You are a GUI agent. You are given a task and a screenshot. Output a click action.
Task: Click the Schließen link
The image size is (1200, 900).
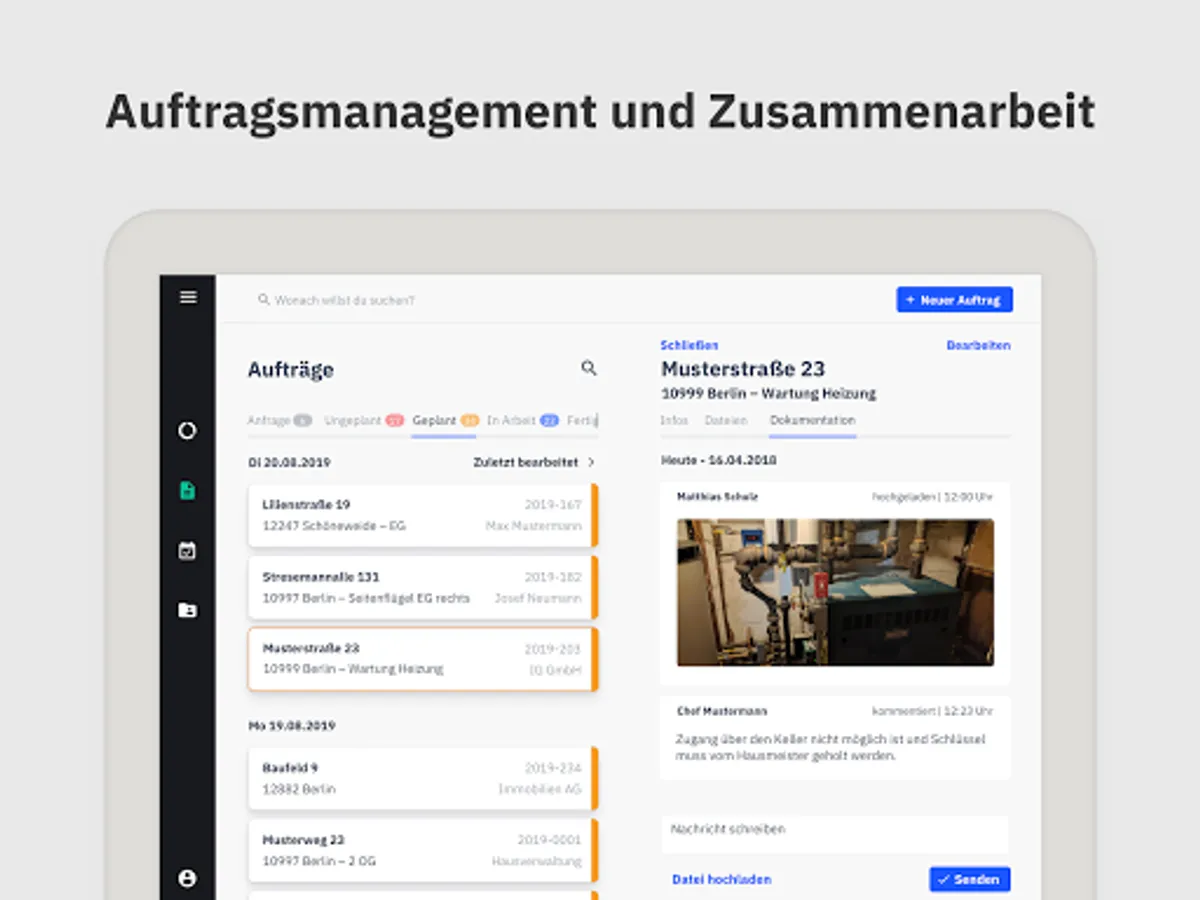tap(689, 345)
